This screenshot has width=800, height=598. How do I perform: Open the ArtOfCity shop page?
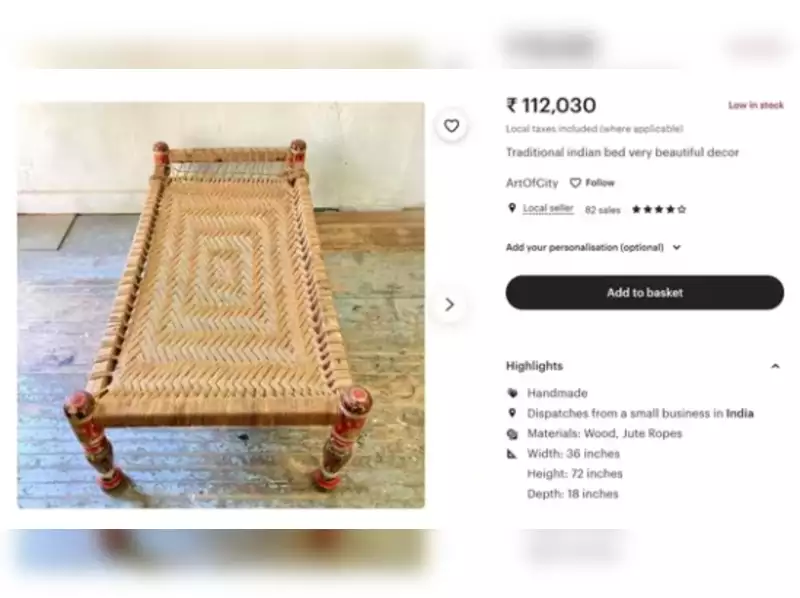532,183
